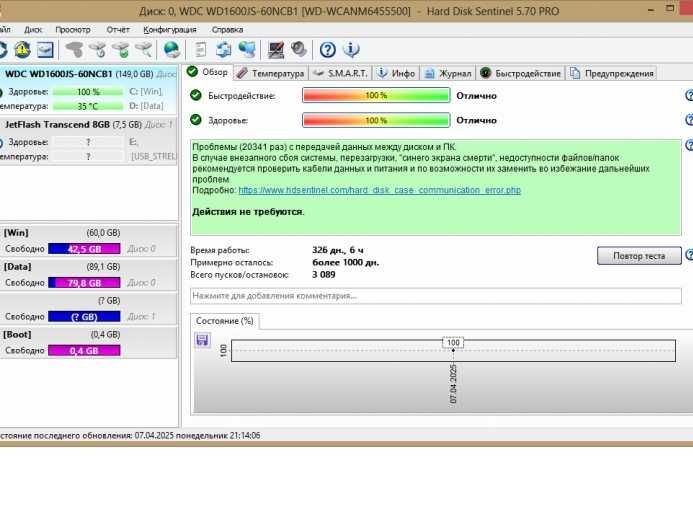Click the Повтор теста button
This screenshot has height=520, width=693.
639,256
